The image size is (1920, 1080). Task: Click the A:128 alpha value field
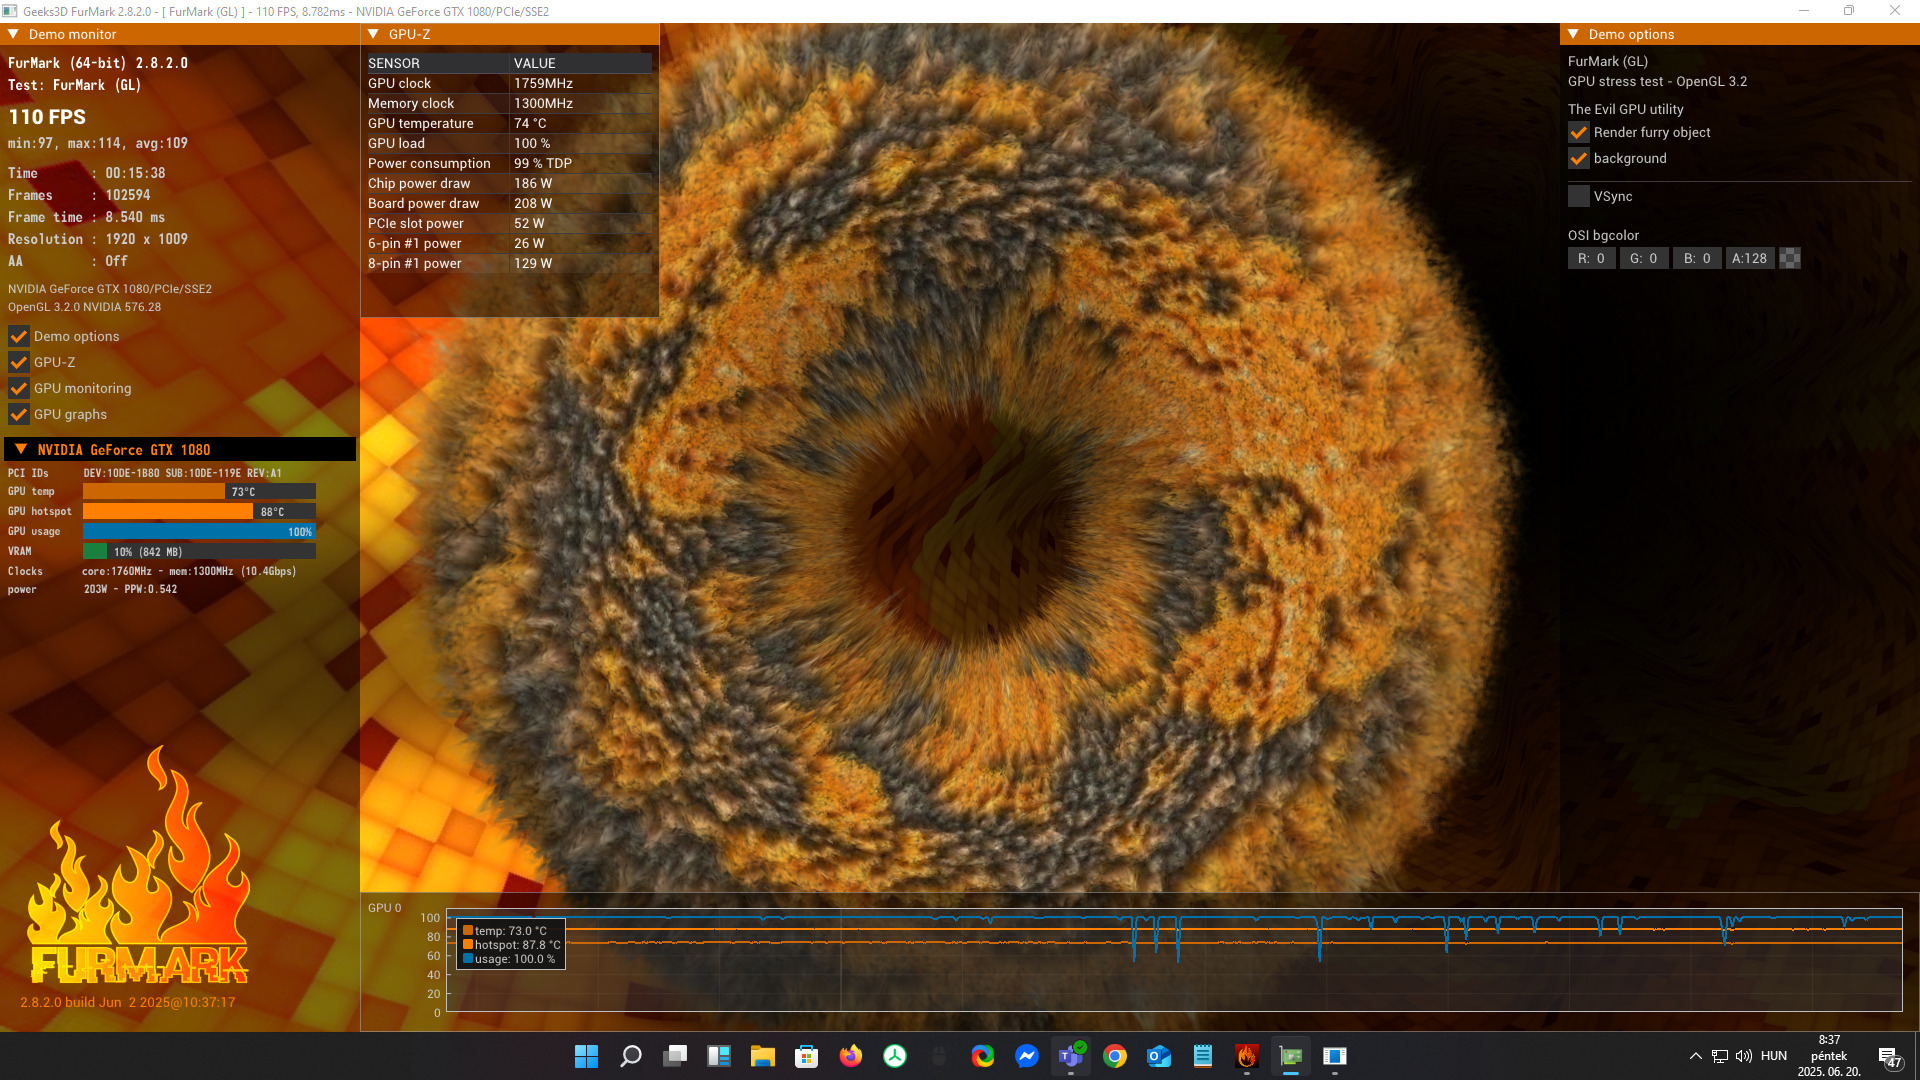point(1749,258)
